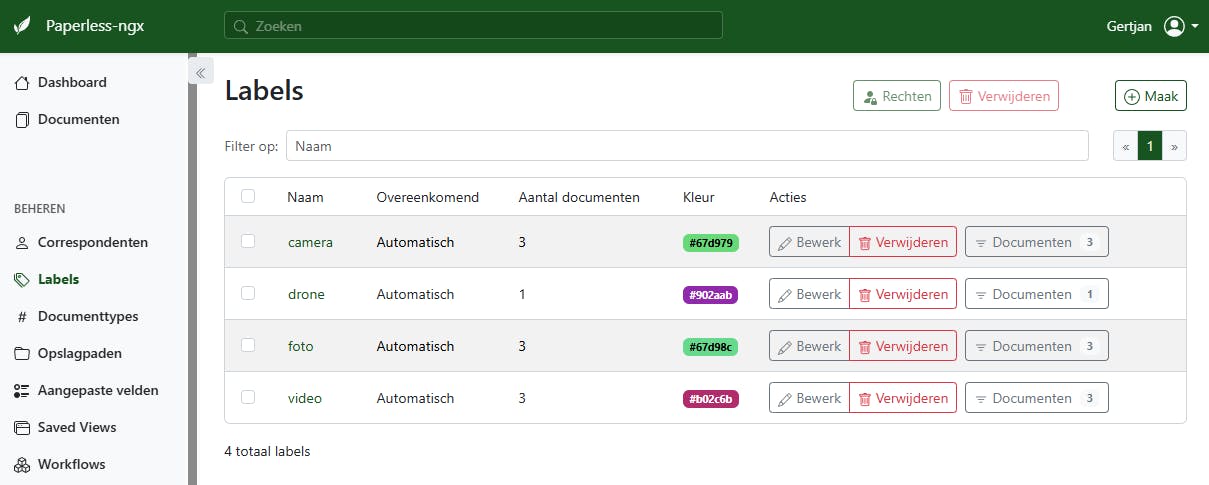
Task: Go to previous page with « arrow
Action: [x=1126, y=146]
